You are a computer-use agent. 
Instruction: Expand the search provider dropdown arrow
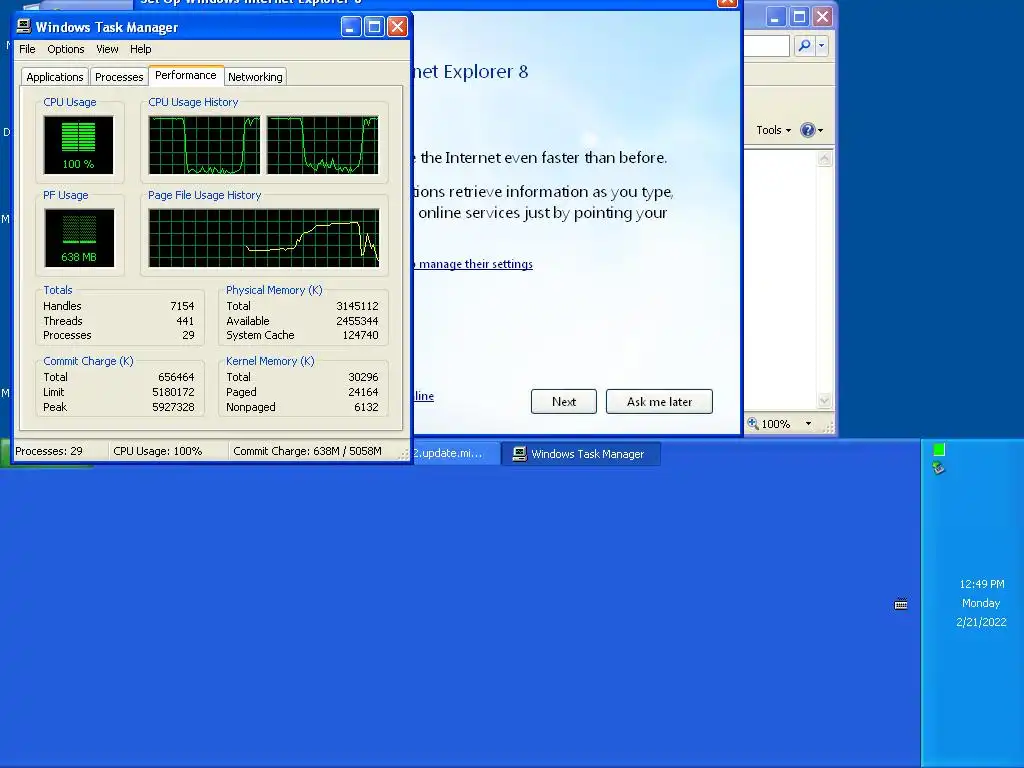click(x=822, y=45)
